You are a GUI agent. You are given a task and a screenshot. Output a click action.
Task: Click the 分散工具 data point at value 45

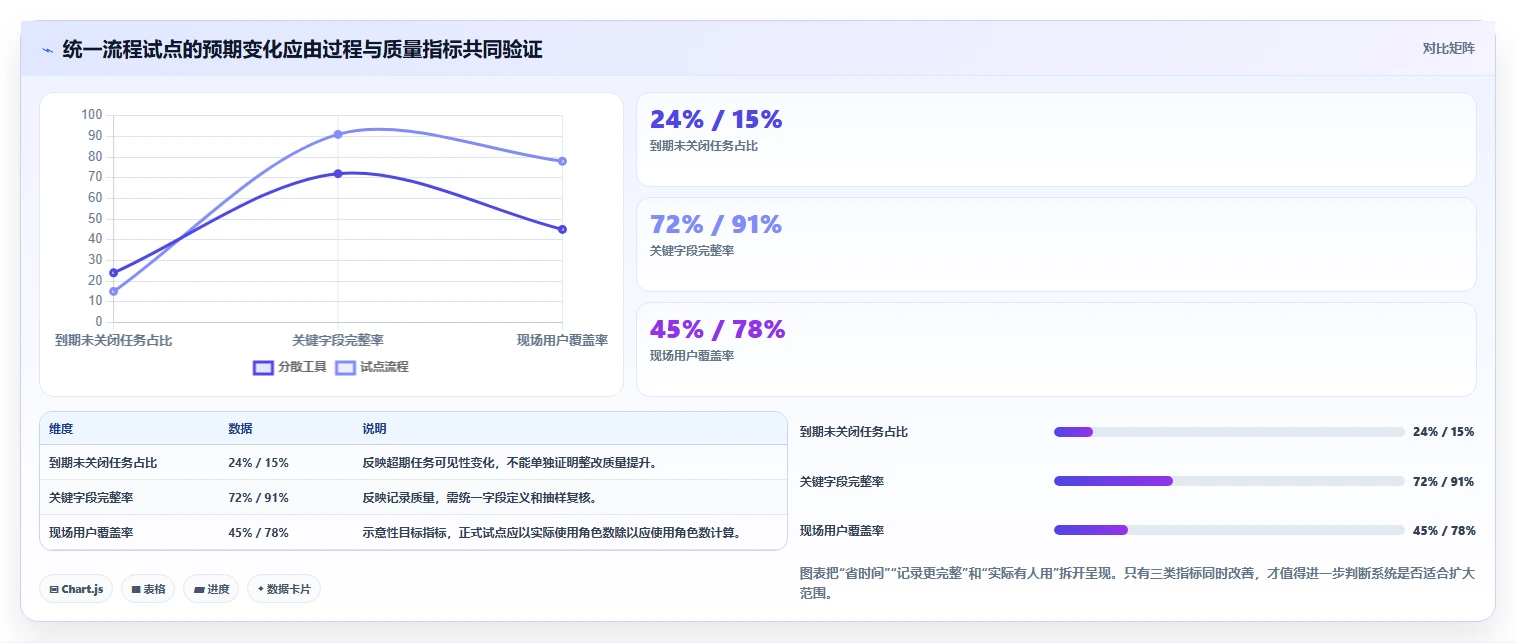tap(562, 229)
